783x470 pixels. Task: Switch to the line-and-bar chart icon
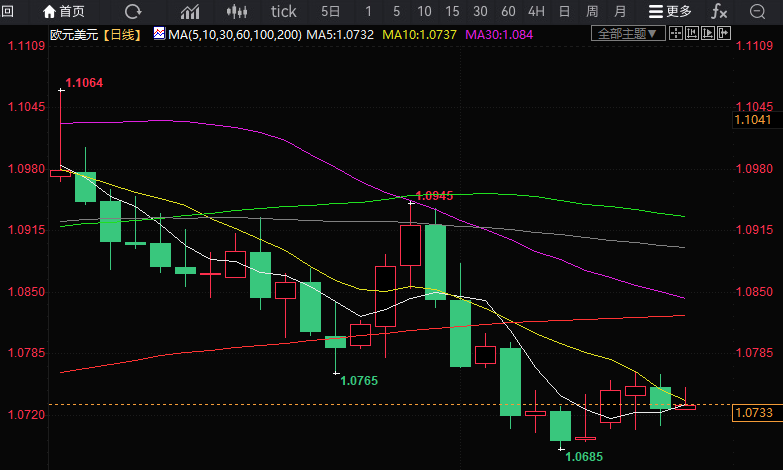tap(190, 11)
